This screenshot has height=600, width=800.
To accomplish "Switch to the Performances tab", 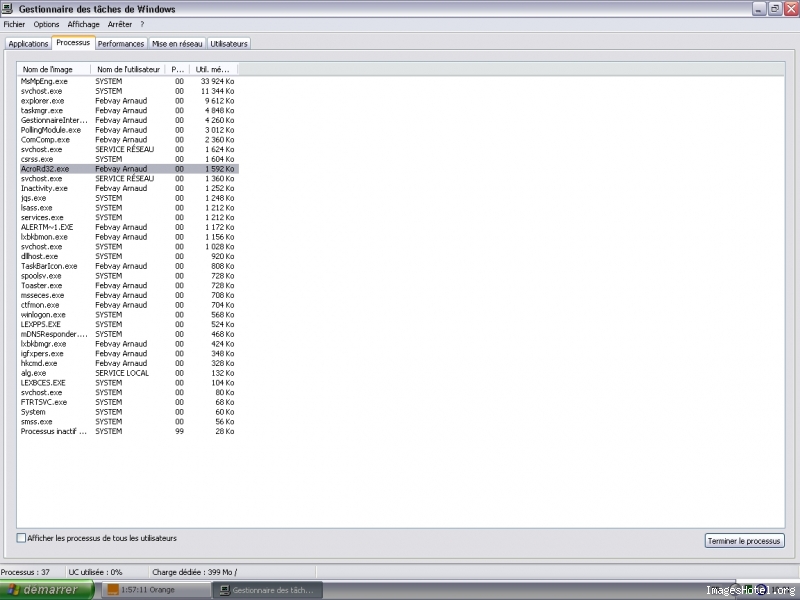I will [x=120, y=44].
